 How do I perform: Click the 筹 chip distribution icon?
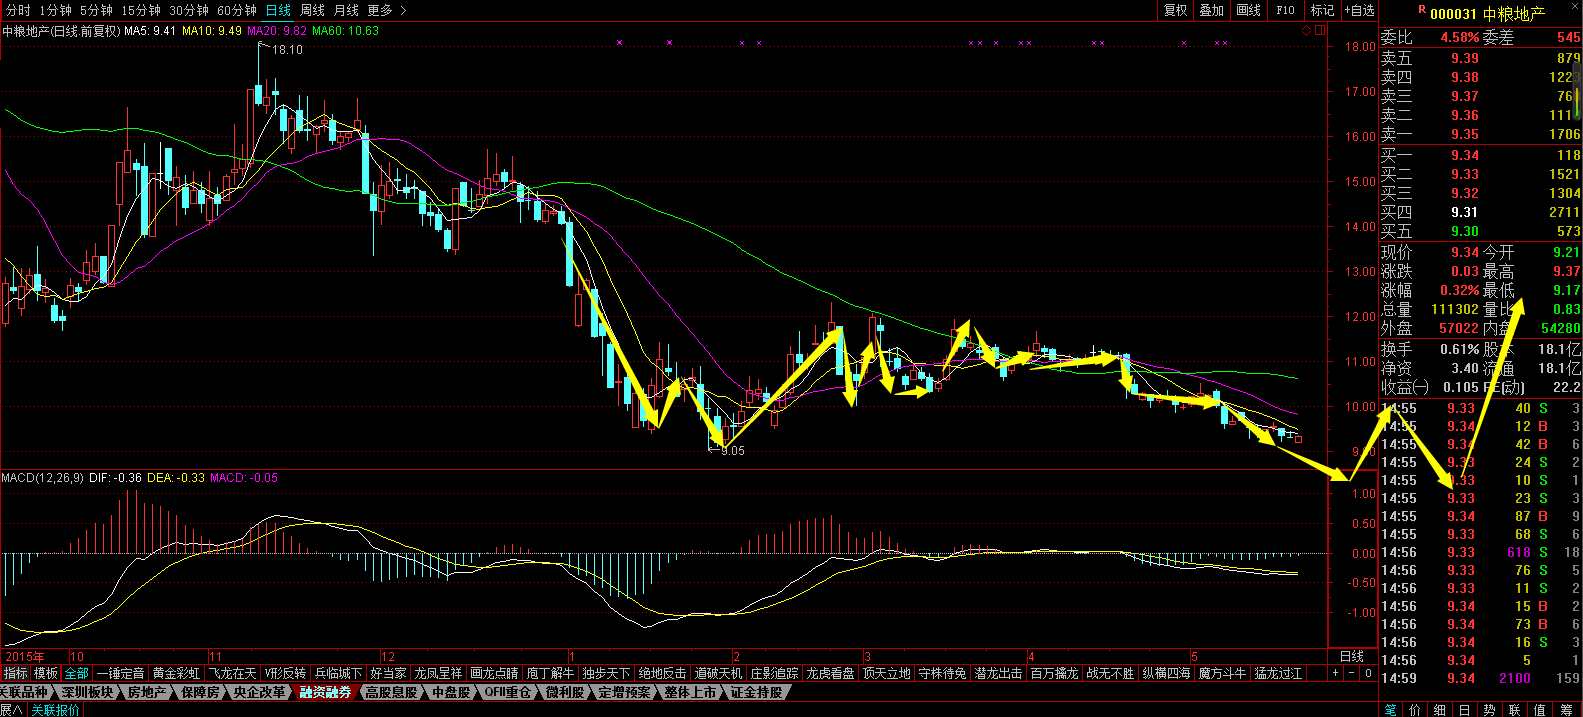click(x=1566, y=709)
